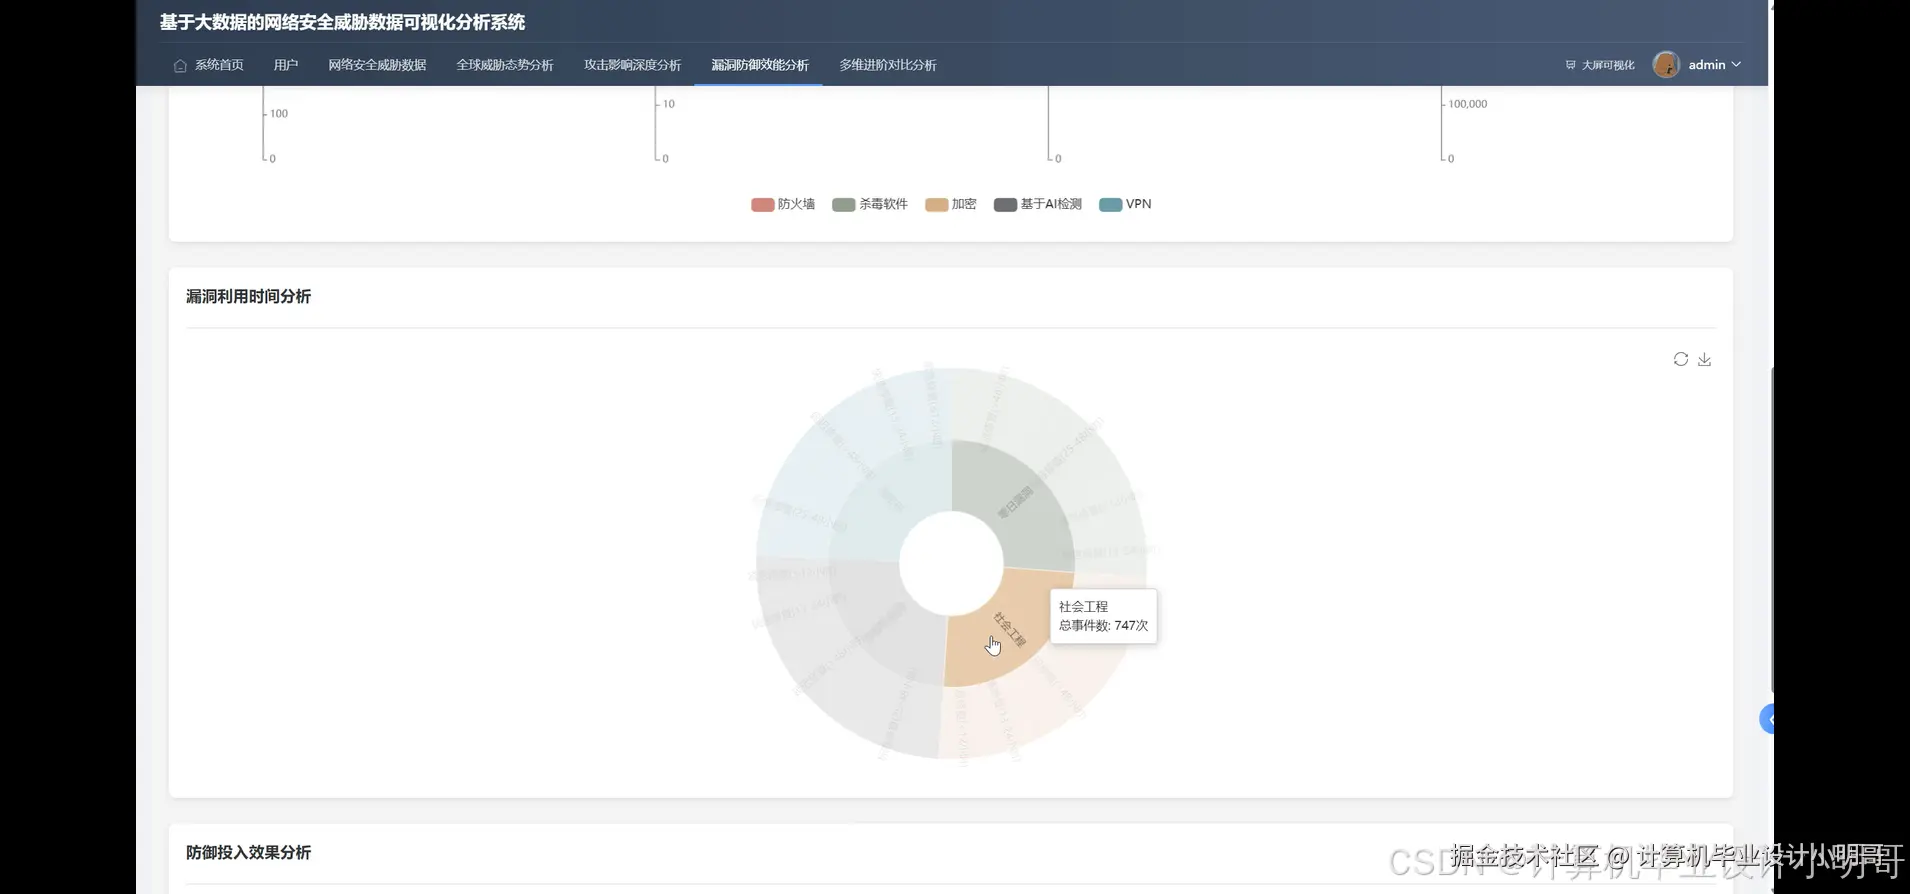The image size is (1910, 894).
Task: Expand the admin dropdown arrow
Action: 1736,65
